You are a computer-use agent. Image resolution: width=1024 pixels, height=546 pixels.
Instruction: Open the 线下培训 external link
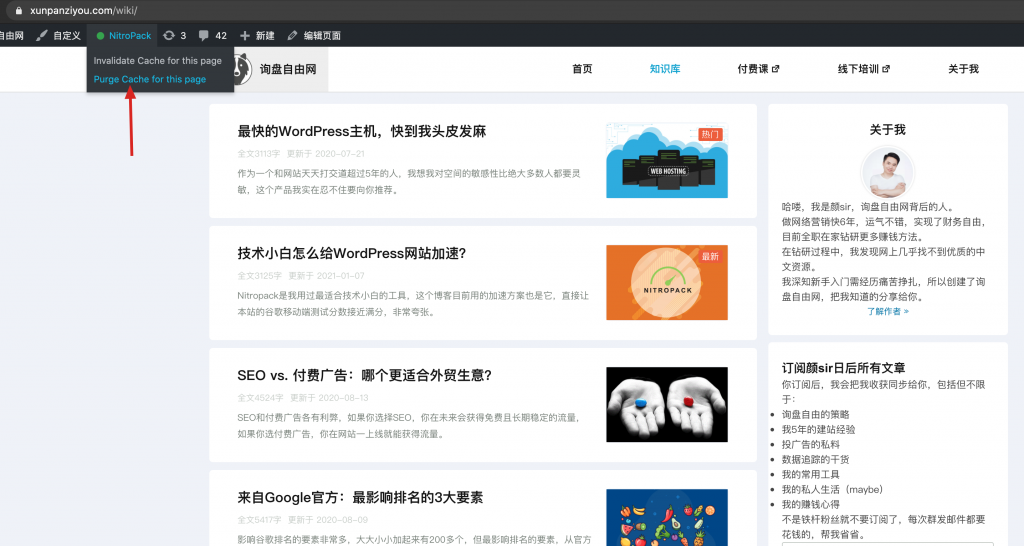pos(863,69)
